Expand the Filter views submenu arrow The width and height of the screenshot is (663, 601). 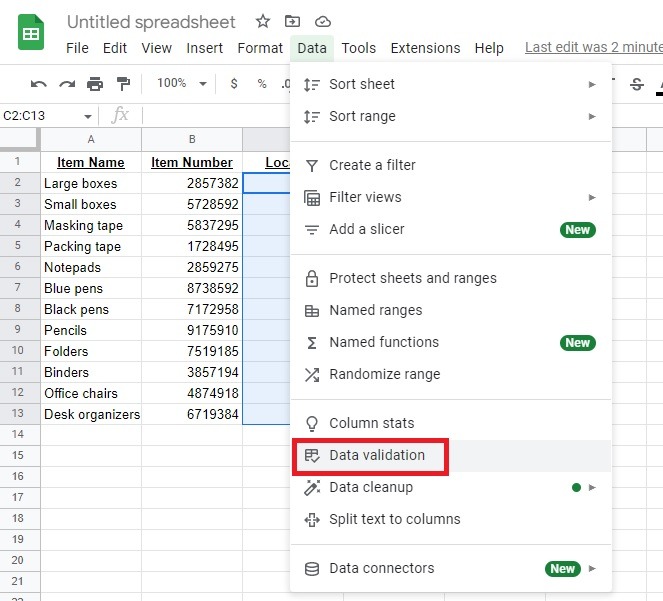[592, 198]
